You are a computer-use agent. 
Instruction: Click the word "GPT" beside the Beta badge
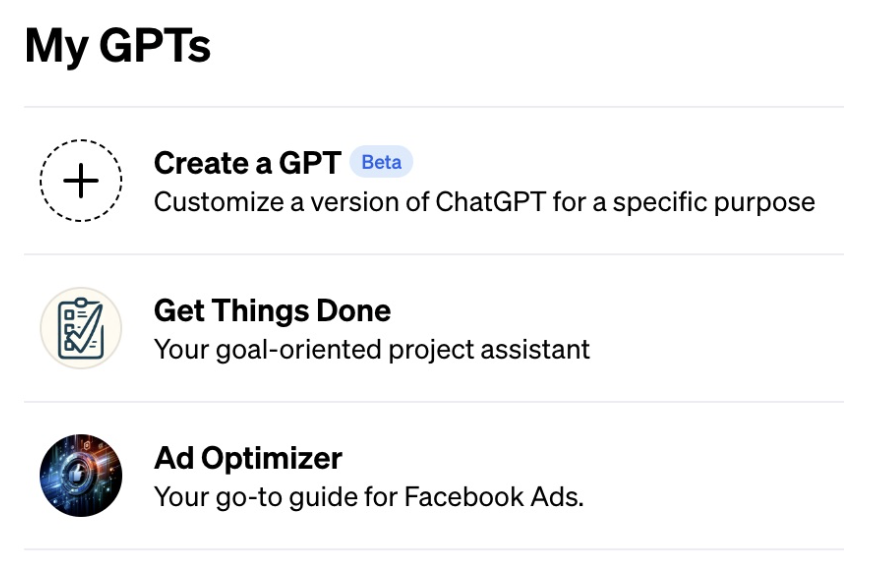[x=311, y=163]
